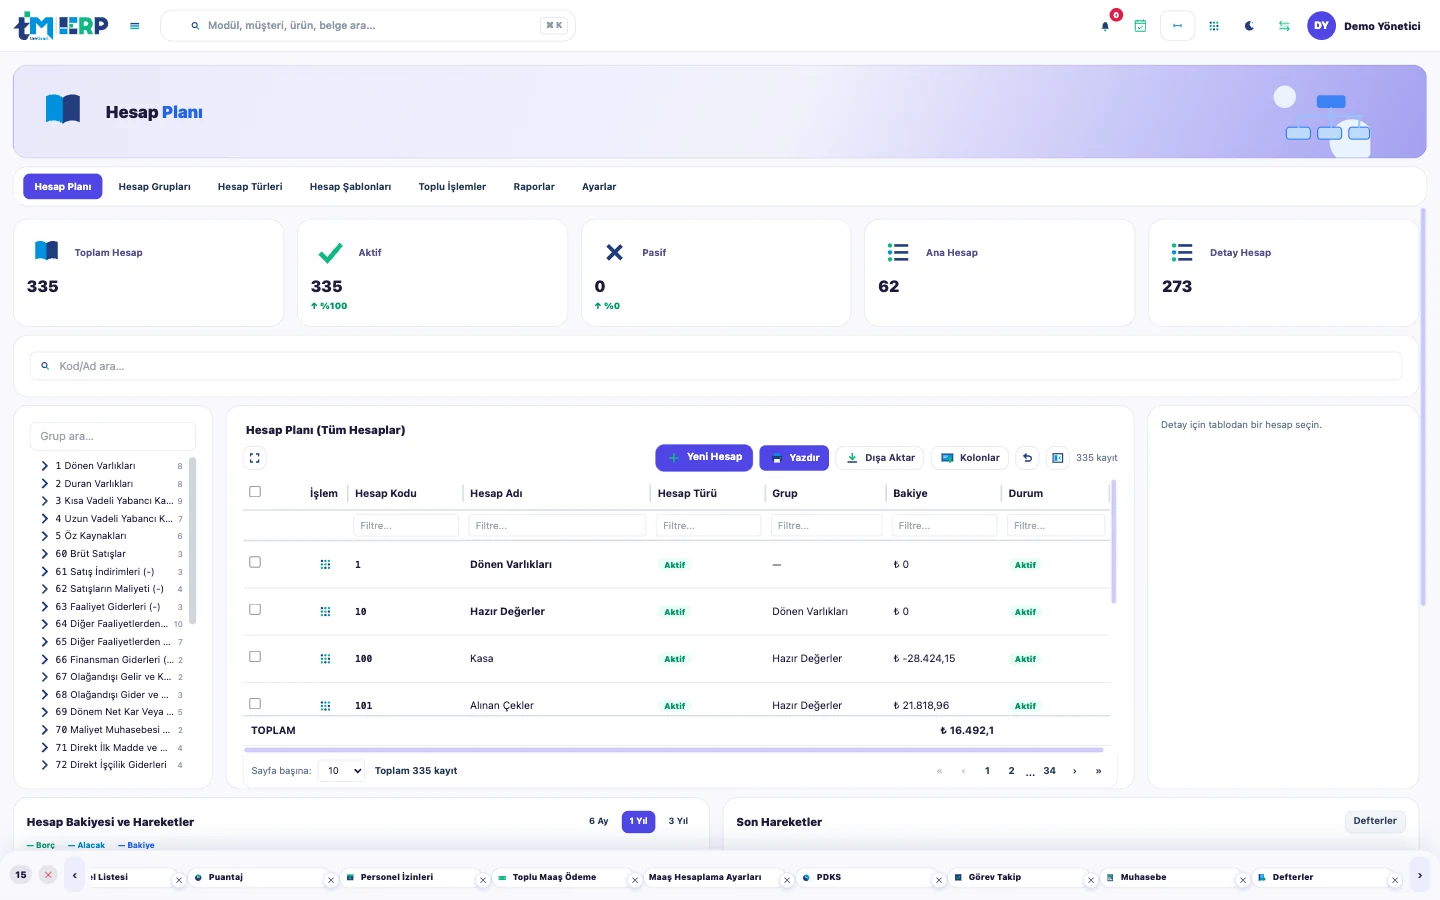Screen dimensions: 1440x900
Task: Switch to Hesap Grupları tab
Action: (x=155, y=187)
